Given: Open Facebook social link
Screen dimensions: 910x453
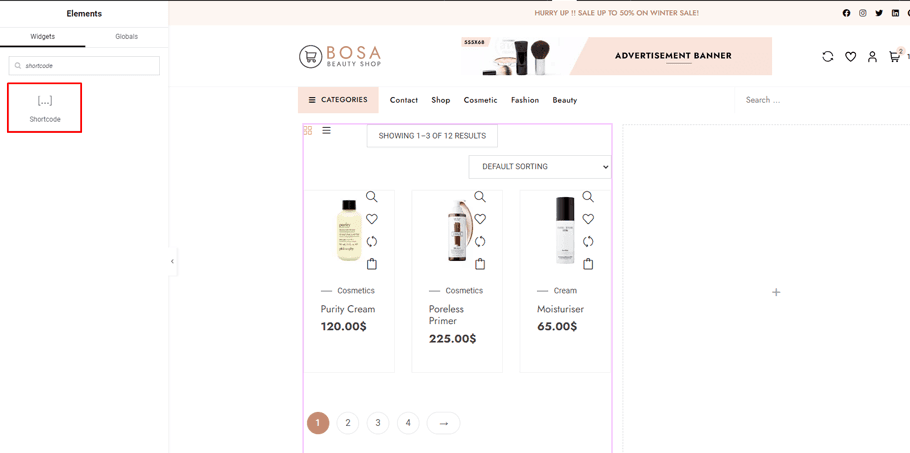Looking at the screenshot, I should [x=846, y=13].
